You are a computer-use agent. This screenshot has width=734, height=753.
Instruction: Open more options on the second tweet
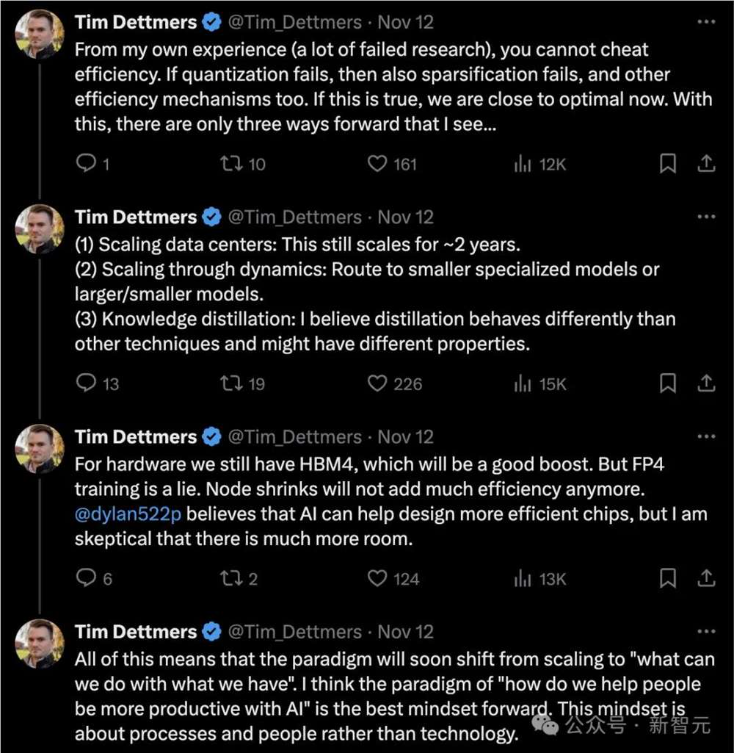pyautogui.click(x=706, y=216)
